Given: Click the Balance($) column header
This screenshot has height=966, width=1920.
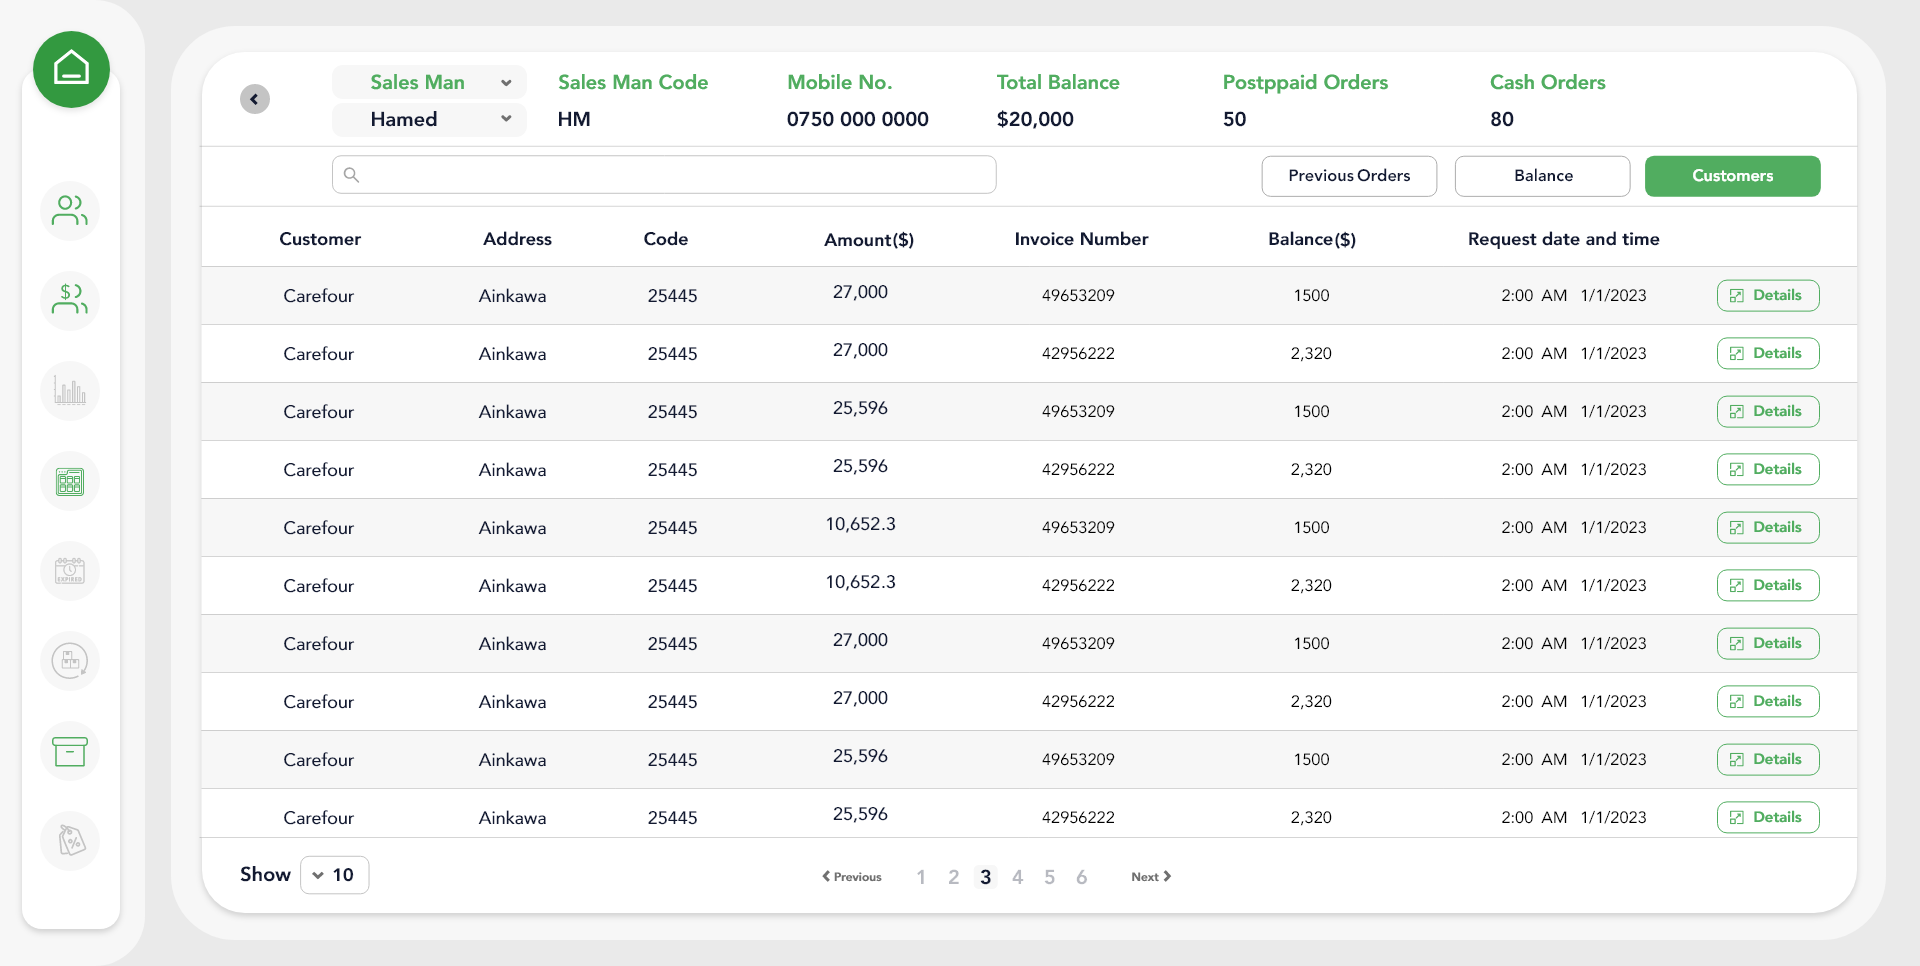Looking at the screenshot, I should [x=1312, y=239].
